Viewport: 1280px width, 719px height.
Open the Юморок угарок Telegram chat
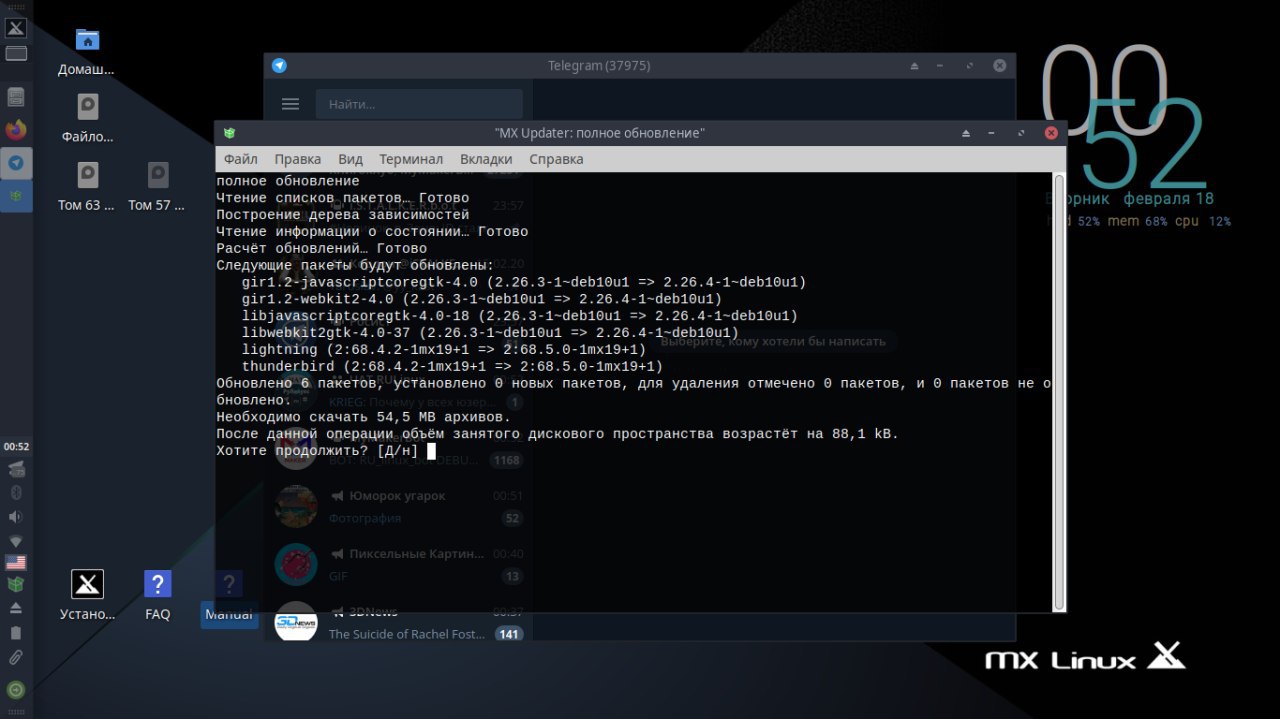coord(398,507)
